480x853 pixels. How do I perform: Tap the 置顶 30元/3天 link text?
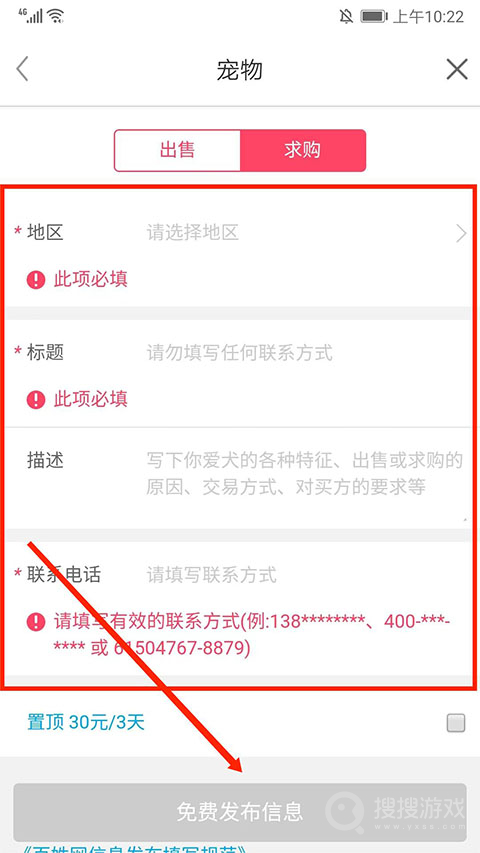(x=86, y=722)
